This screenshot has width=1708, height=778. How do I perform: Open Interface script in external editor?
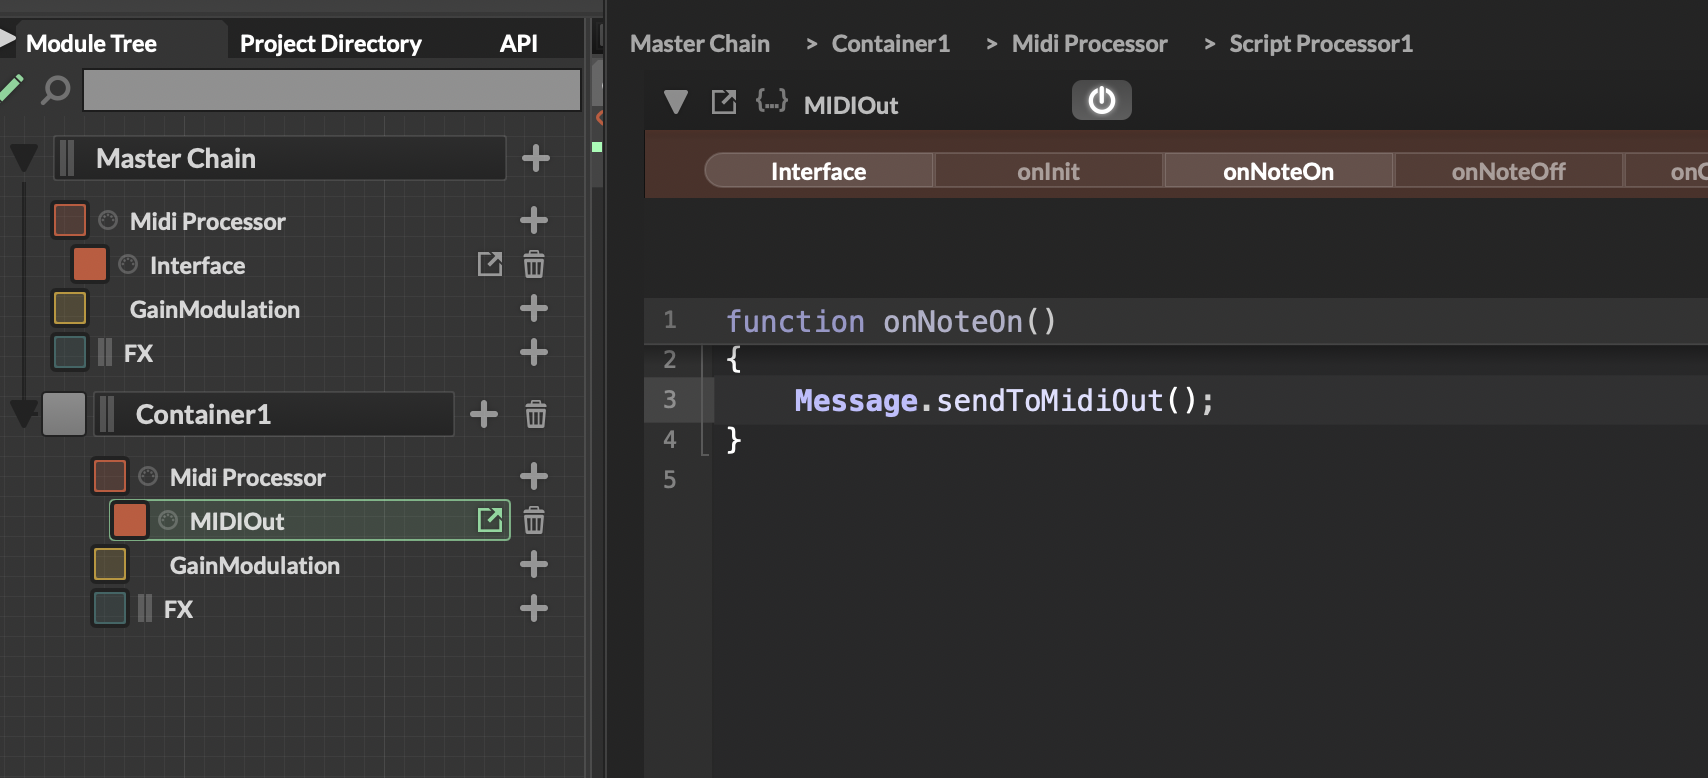pyautogui.click(x=490, y=264)
